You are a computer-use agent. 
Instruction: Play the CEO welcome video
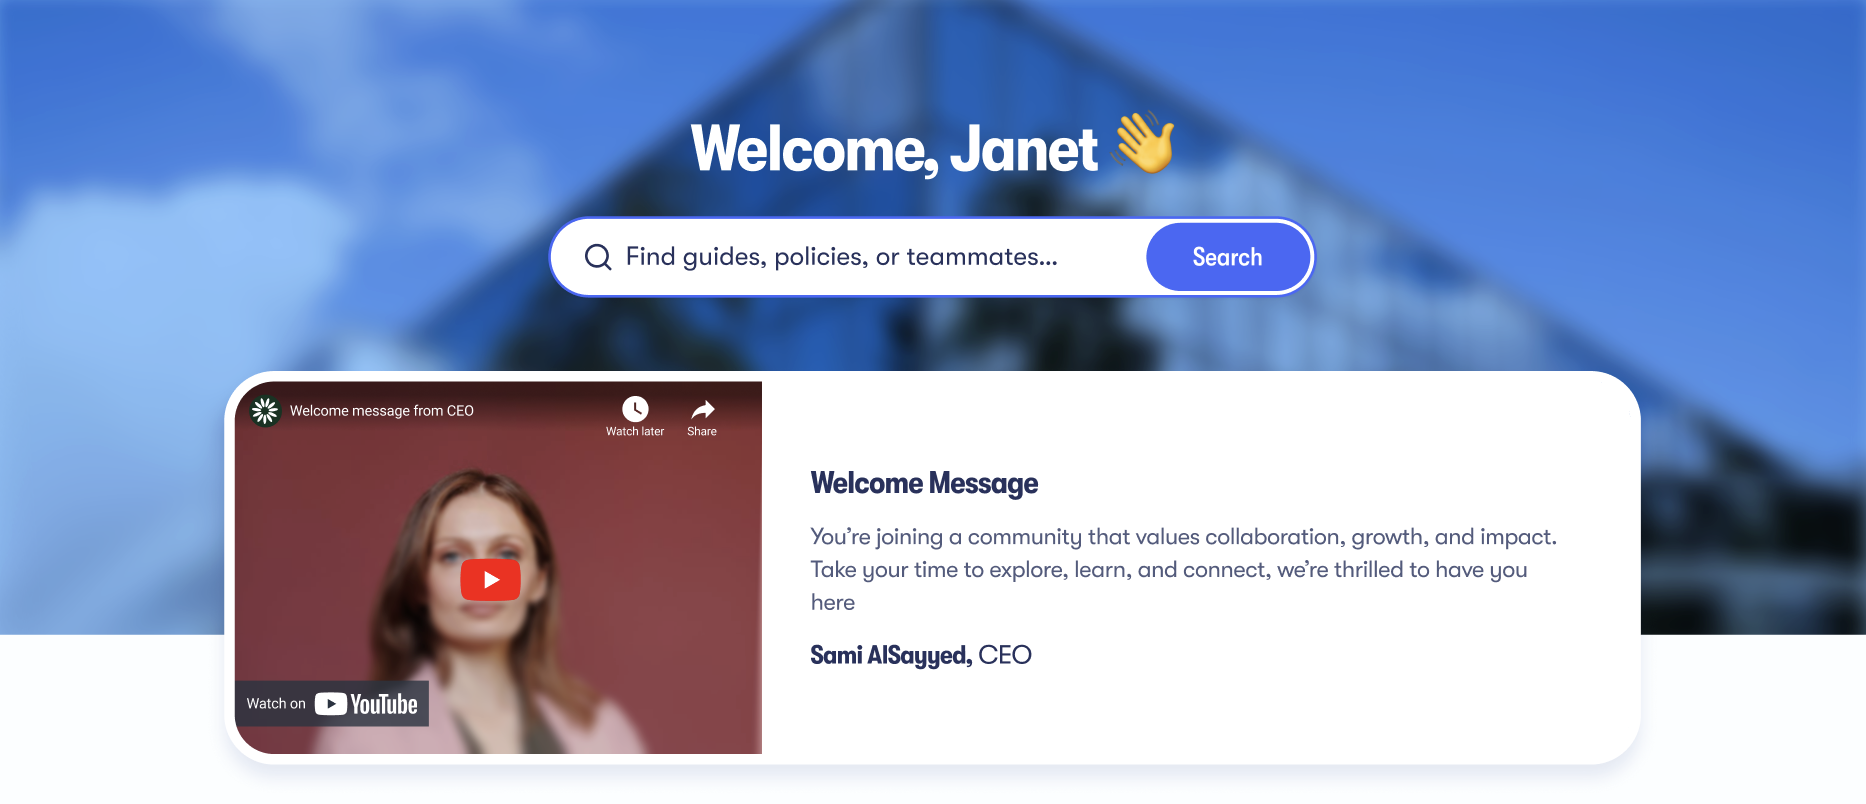(490, 580)
